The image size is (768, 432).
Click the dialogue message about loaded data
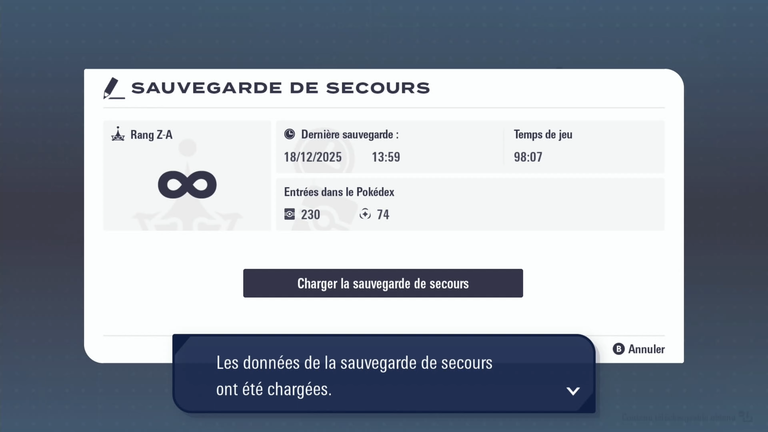coord(355,375)
